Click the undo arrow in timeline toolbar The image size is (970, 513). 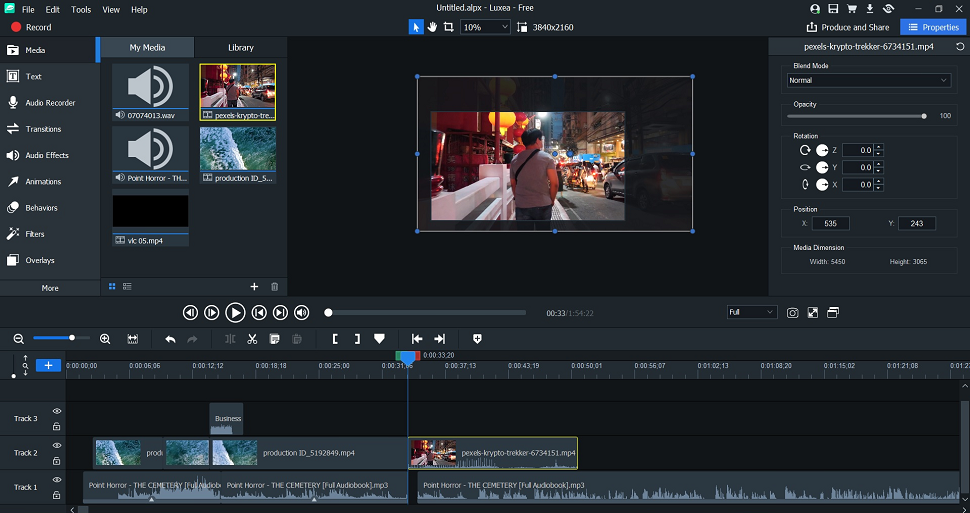click(x=170, y=339)
